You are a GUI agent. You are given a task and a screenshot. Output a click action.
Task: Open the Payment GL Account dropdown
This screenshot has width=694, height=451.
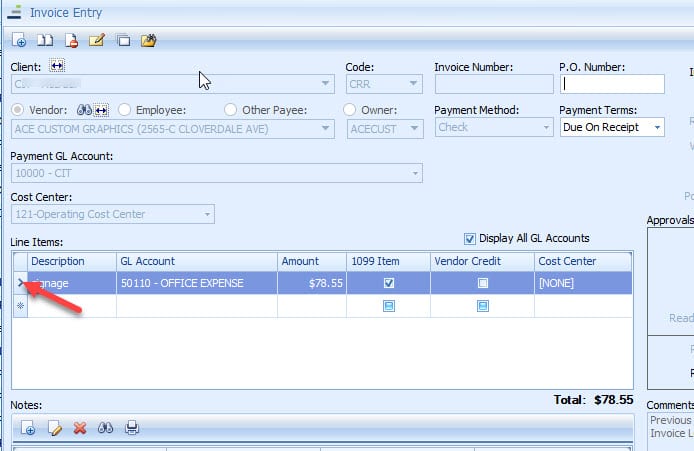coord(415,173)
